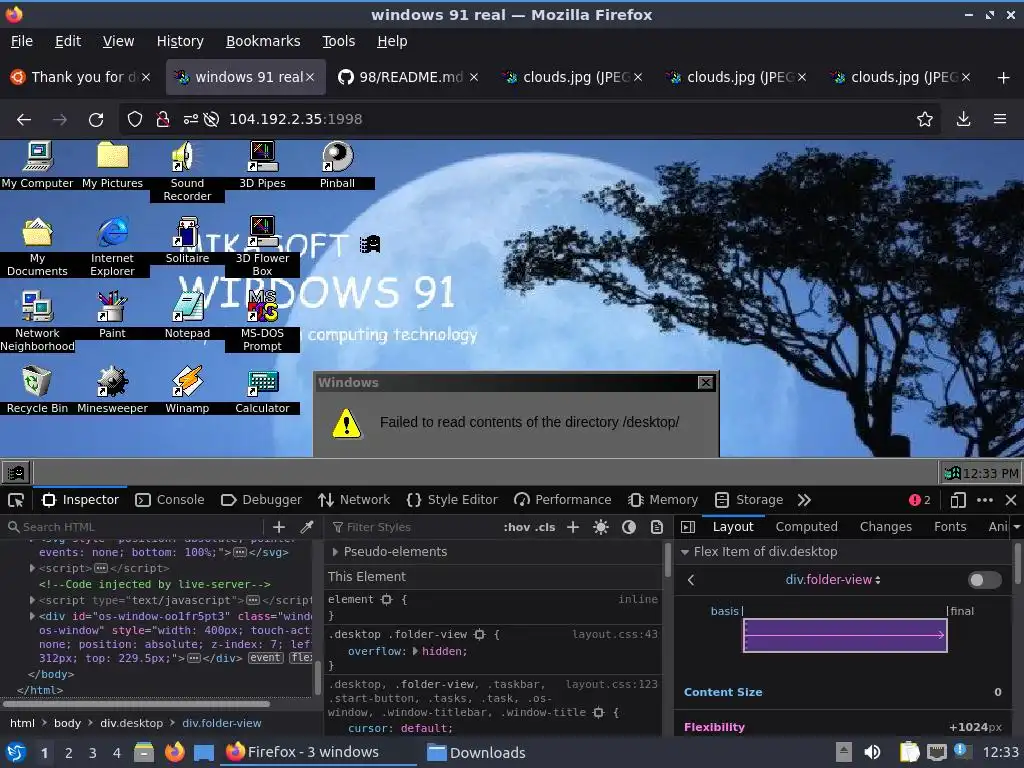This screenshot has width=1024, height=768.
Task: Open sidebar tabs overflow dropdown
Action: coord(1016,527)
